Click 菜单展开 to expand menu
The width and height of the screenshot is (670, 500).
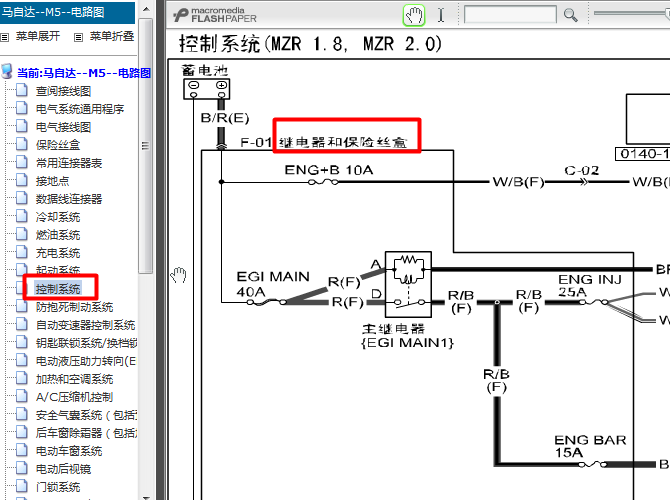38,36
